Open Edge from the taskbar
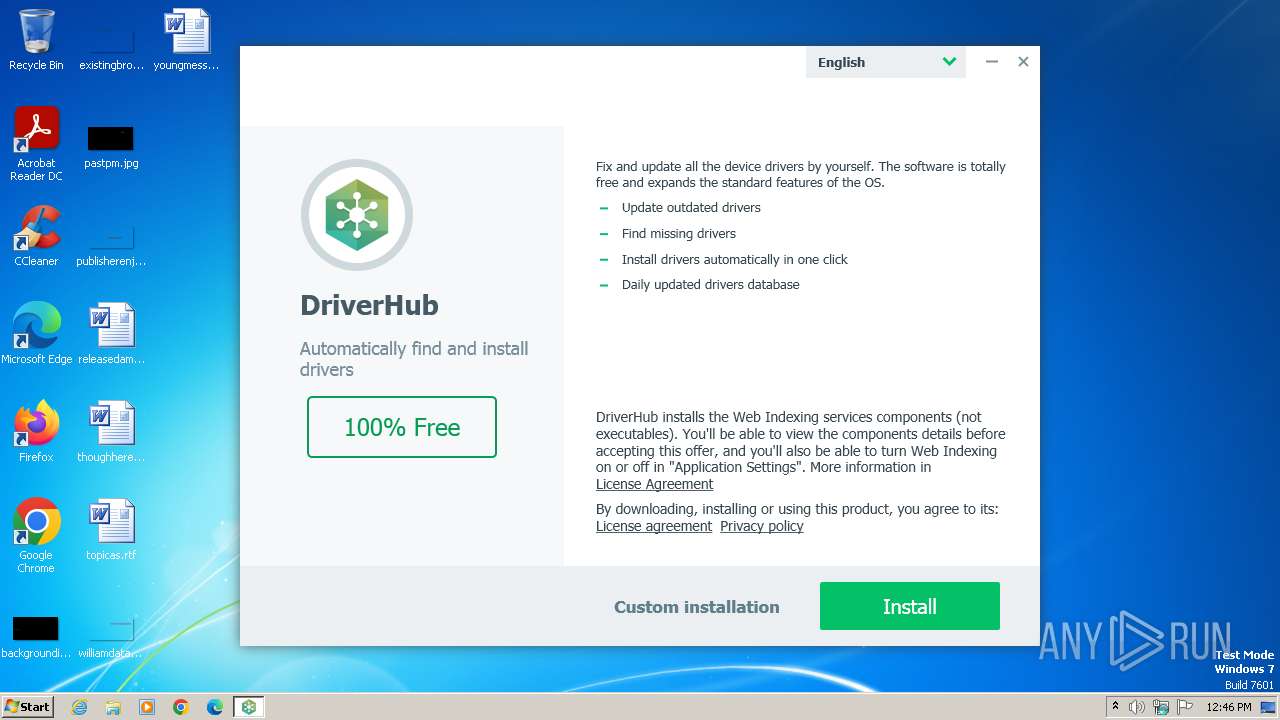Image resolution: width=1280 pixels, height=720 pixels. pyautogui.click(x=215, y=707)
